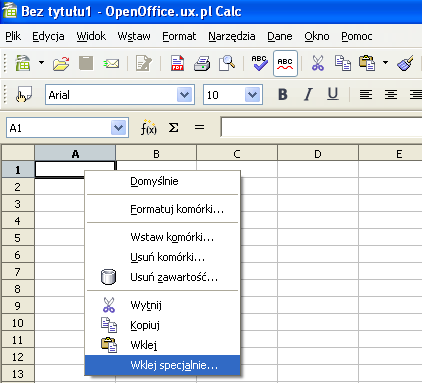The width and height of the screenshot is (422, 383).
Task: Align cell text left
Action: (x=366, y=95)
